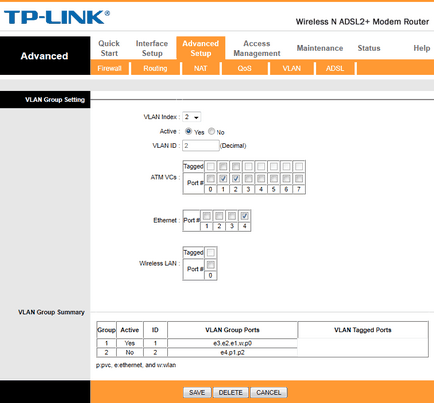
Task: Check Ethernet Port # 2 checkbox
Action: coord(219,216)
